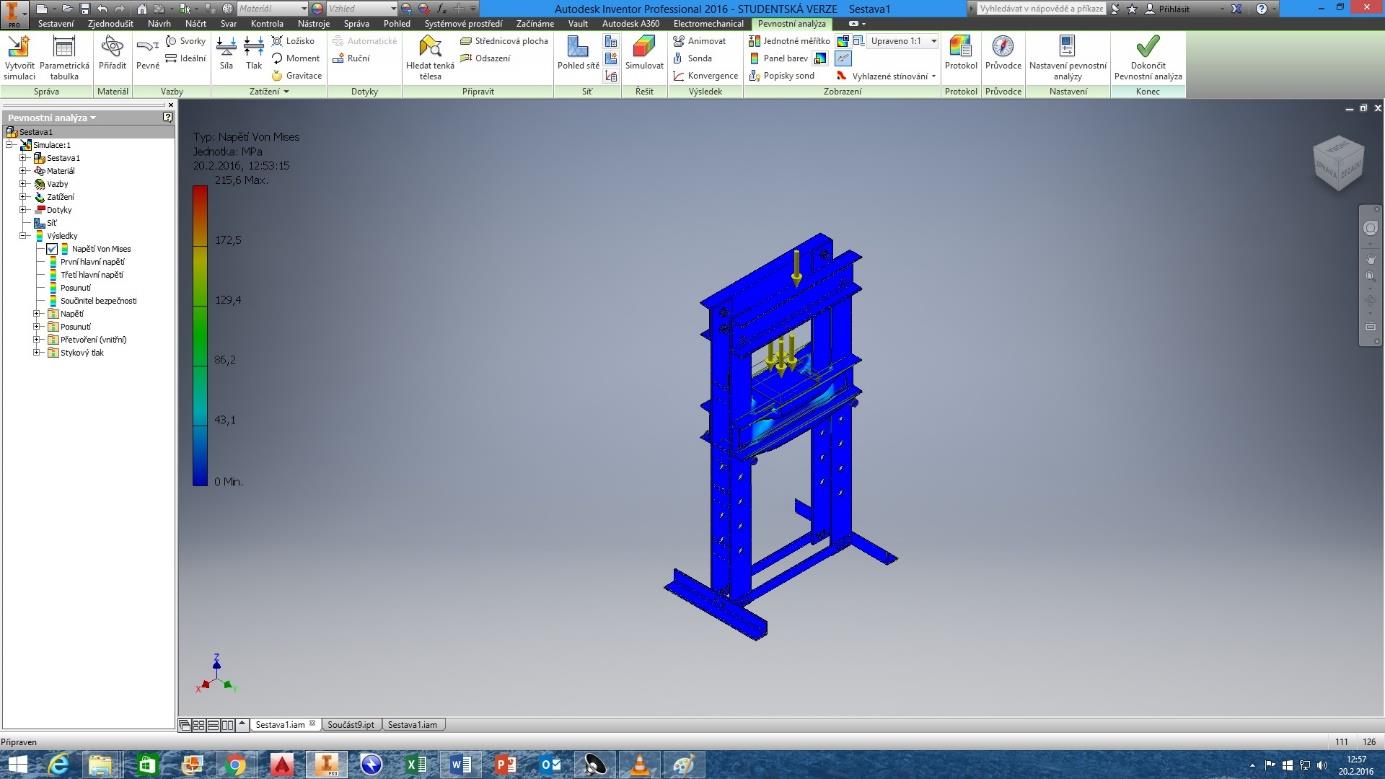Open the Materiál combo box in toolbar
The height and width of the screenshot is (779, 1385).
click(x=272, y=8)
